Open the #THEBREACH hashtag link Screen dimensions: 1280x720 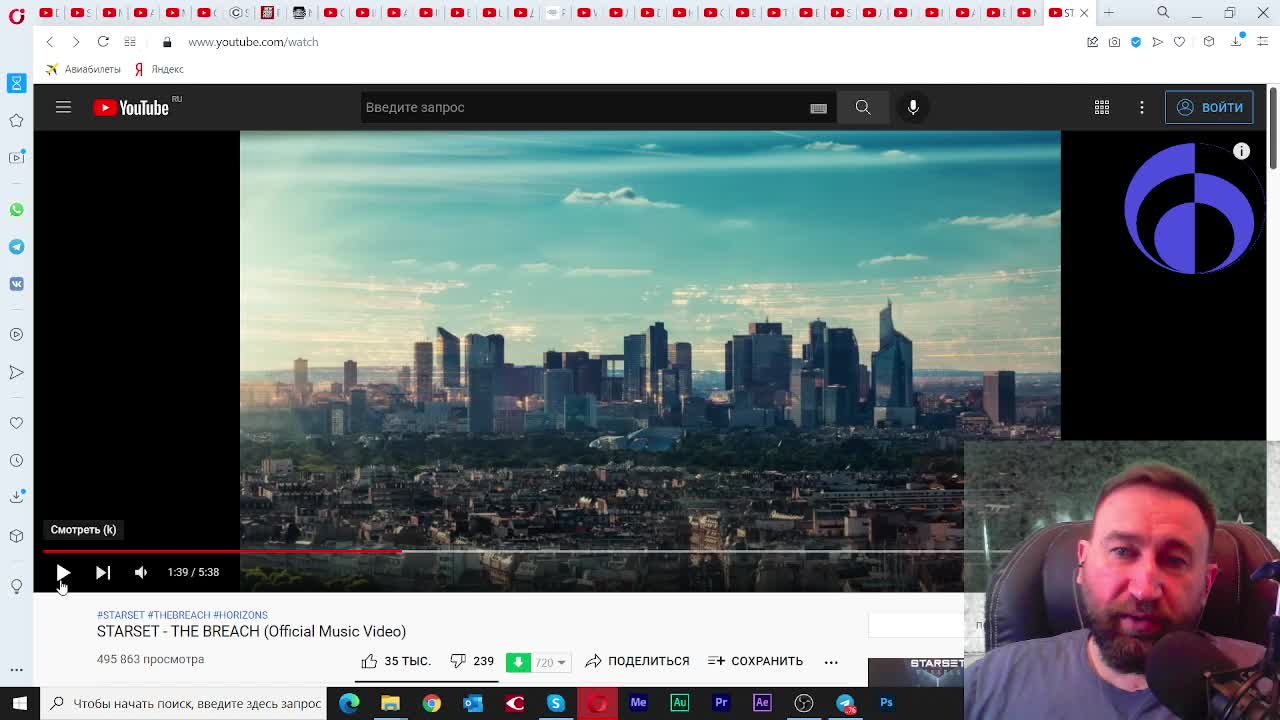[179, 615]
